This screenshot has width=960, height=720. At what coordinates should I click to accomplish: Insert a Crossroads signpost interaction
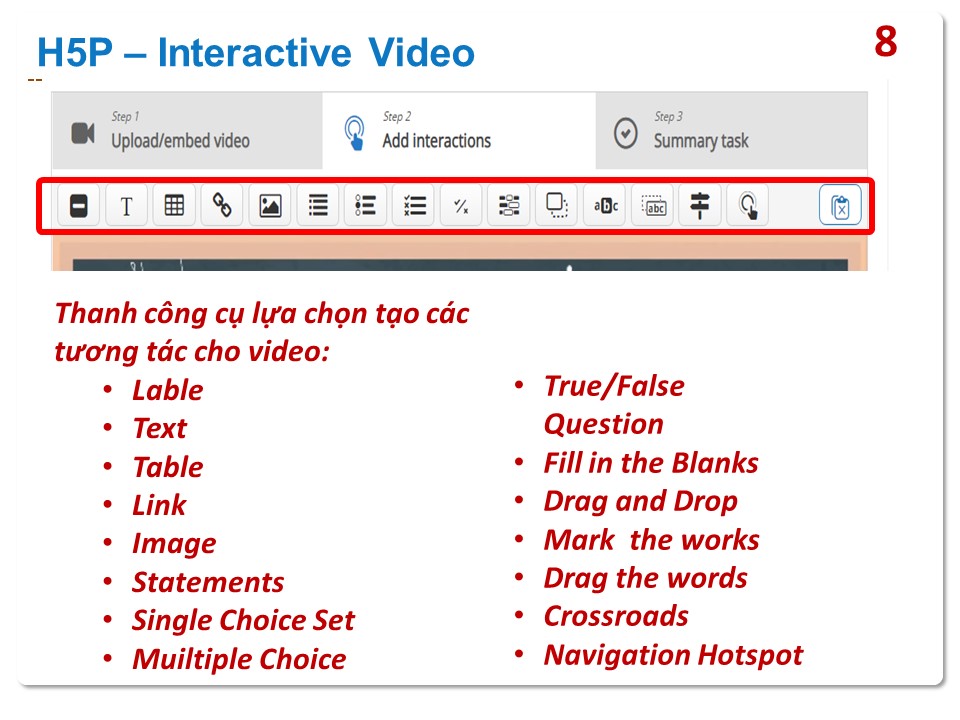700,206
